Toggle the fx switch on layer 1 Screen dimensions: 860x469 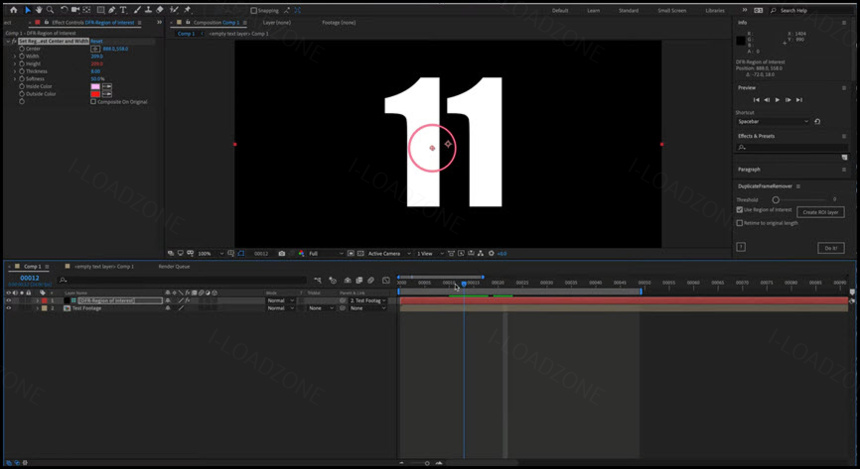point(187,301)
